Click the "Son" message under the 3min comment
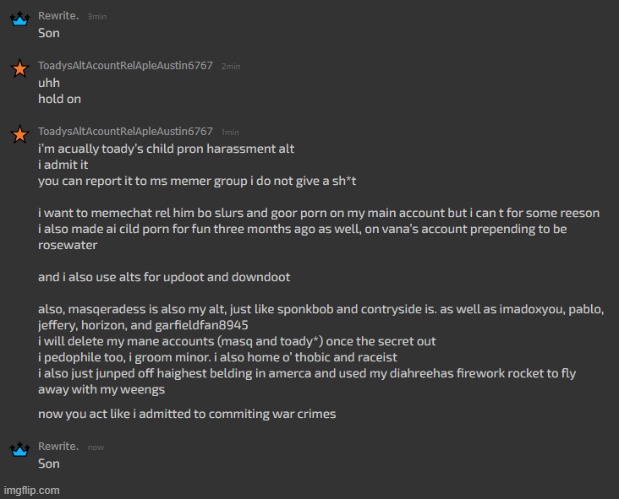Image resolution: width=619 pixels, height=499 pixels. pos(49,33)
